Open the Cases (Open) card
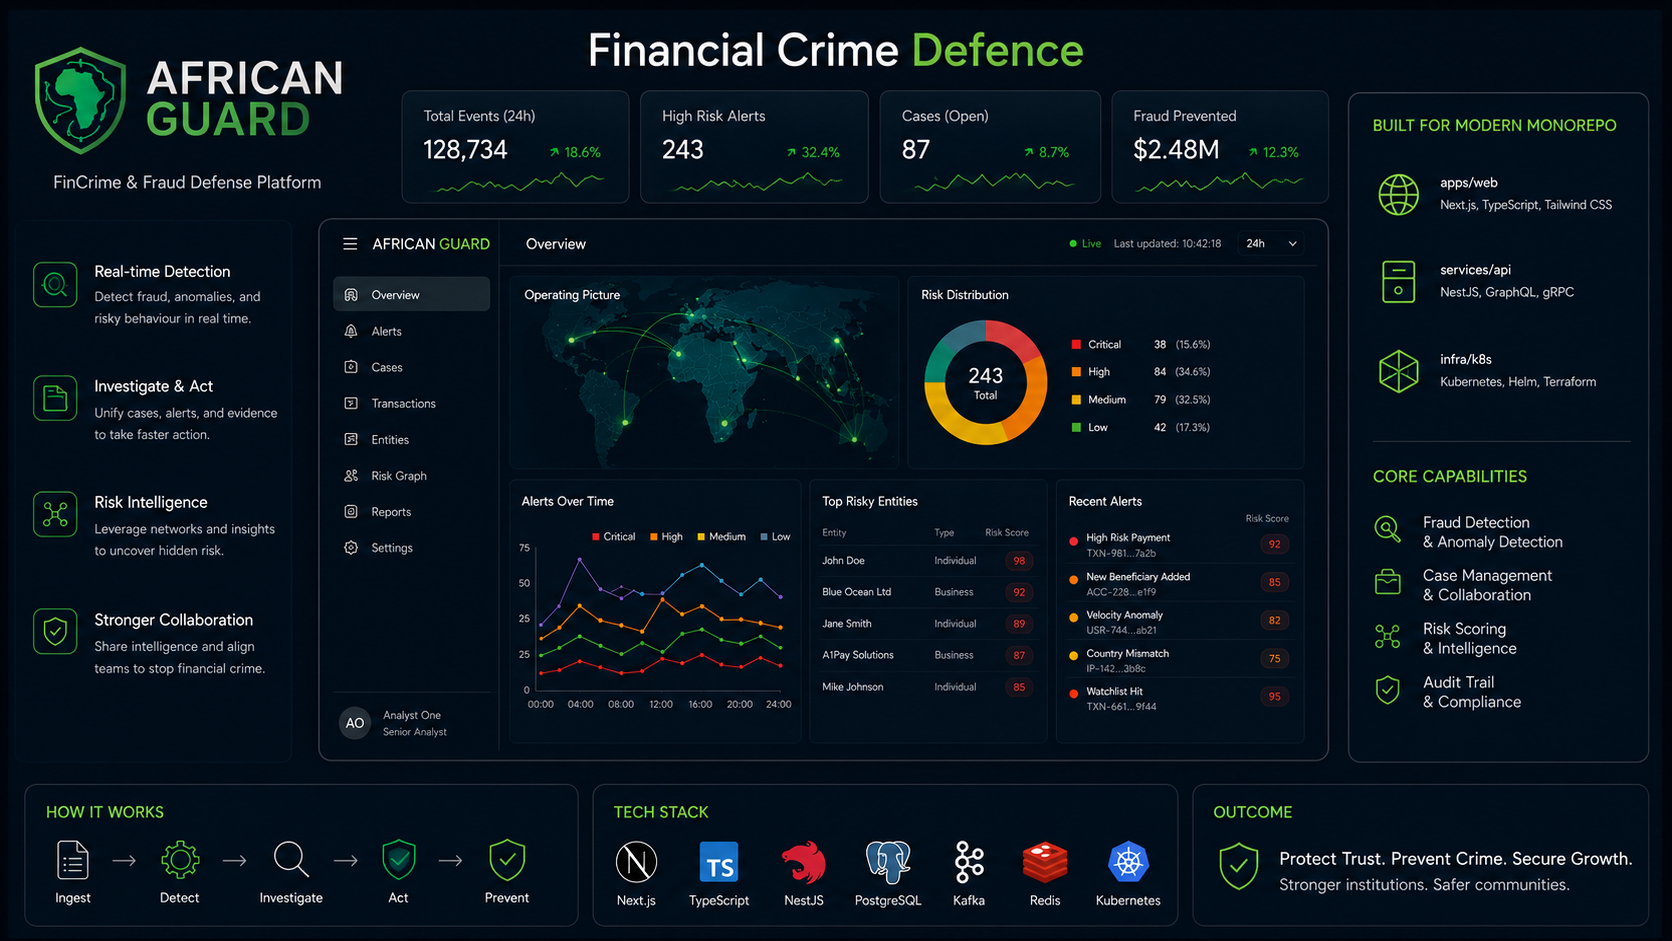Image resolution: width=1672 pixels, height=941 pixels. point(990,147)
